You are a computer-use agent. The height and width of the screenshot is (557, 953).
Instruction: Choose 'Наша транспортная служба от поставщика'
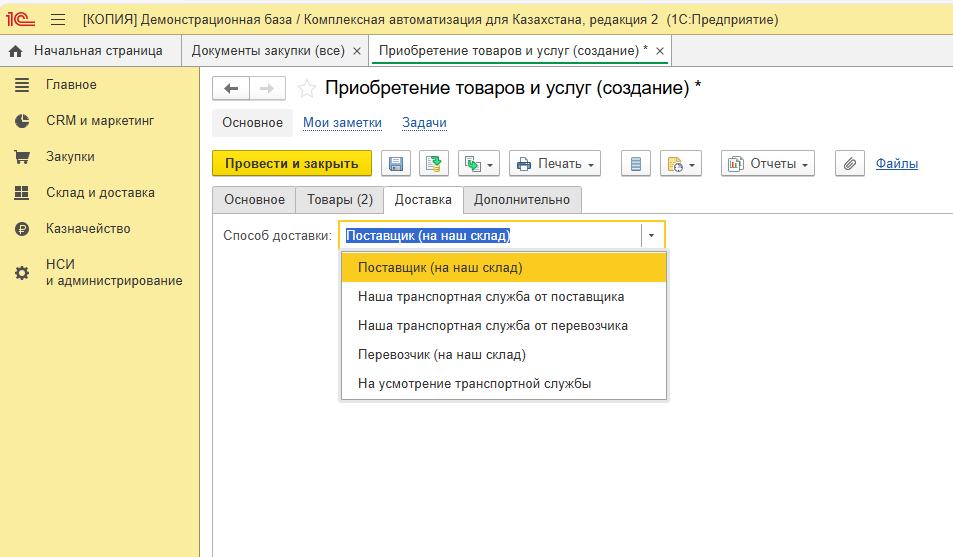tap(490, 297)
